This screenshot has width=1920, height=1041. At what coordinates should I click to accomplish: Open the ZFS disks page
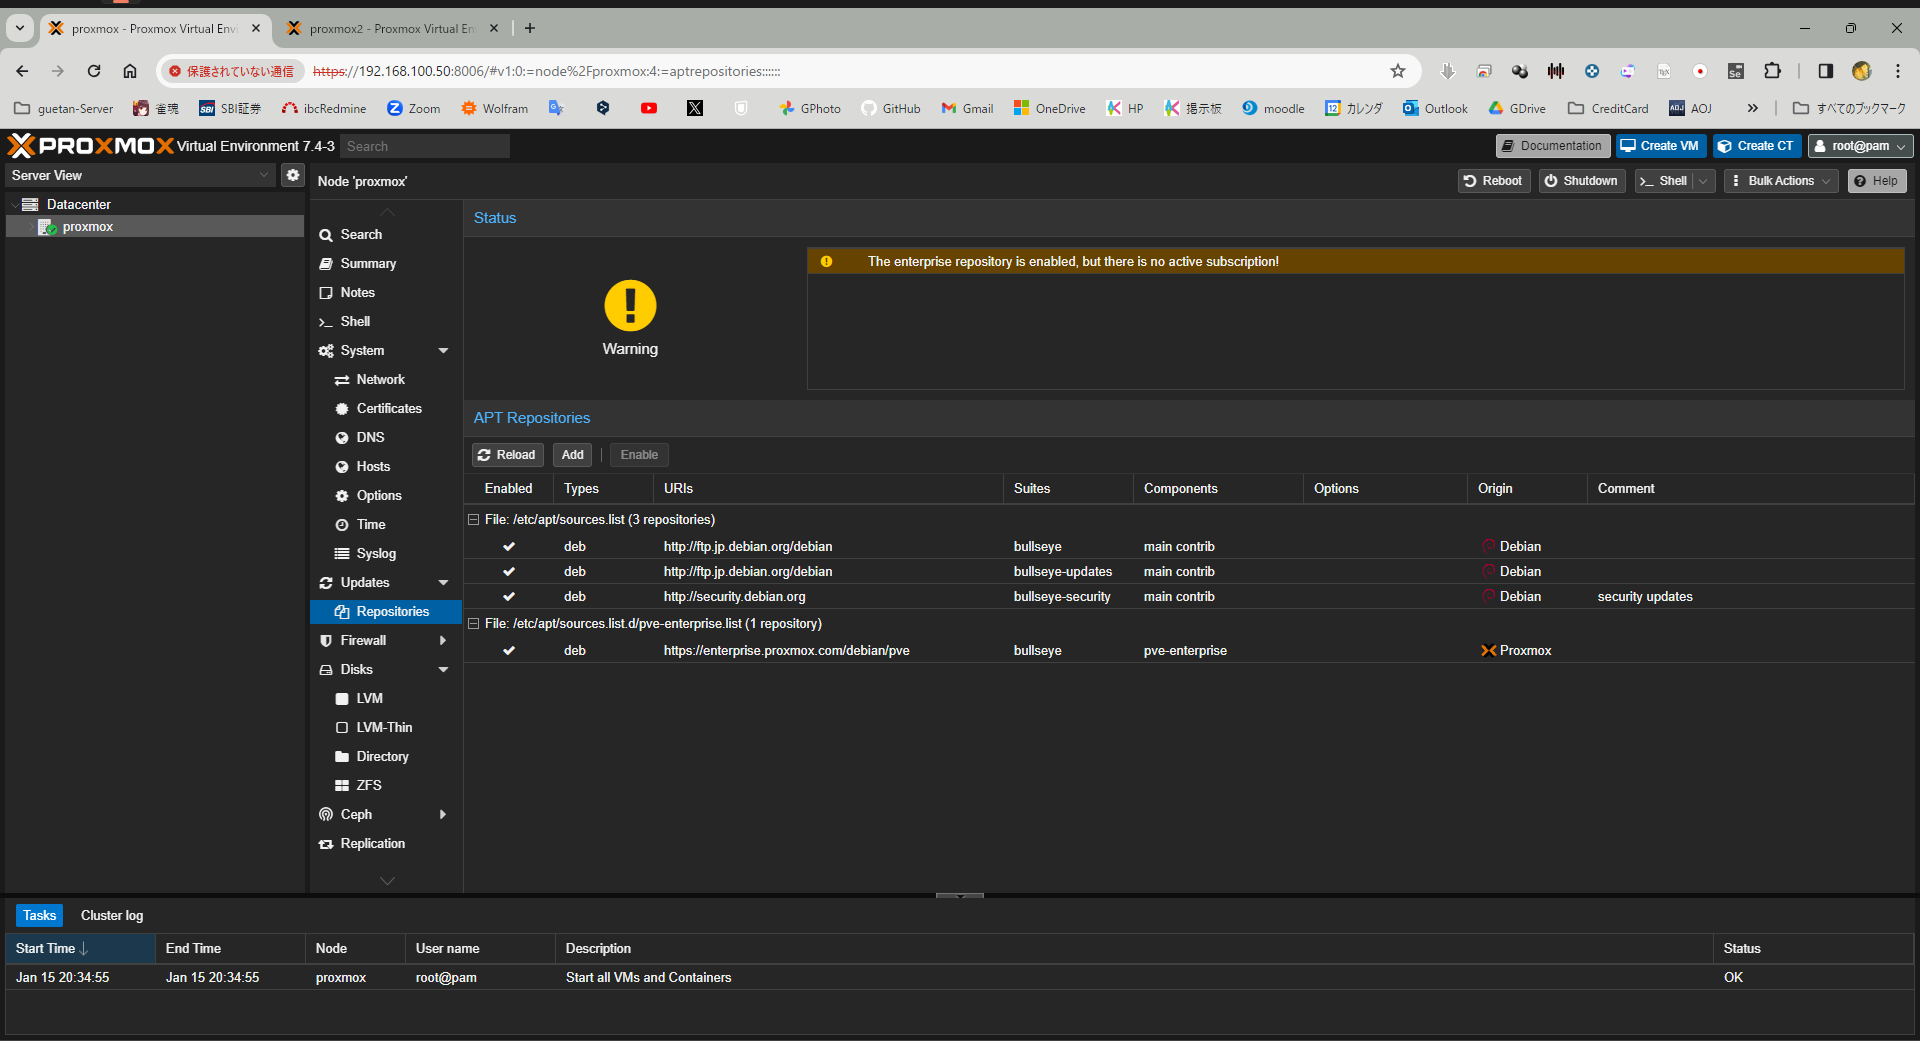pos(368,785)
